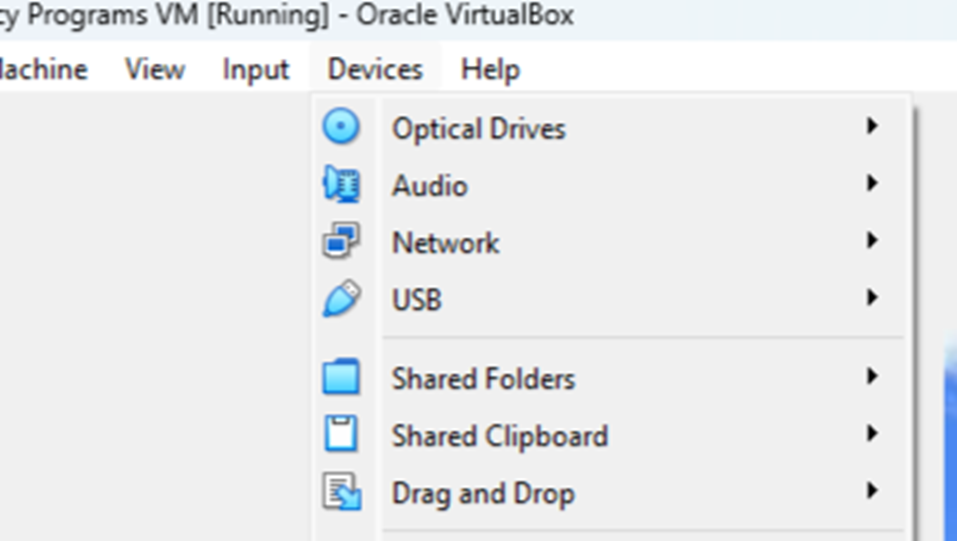Open the Help menu

[490, 69]
